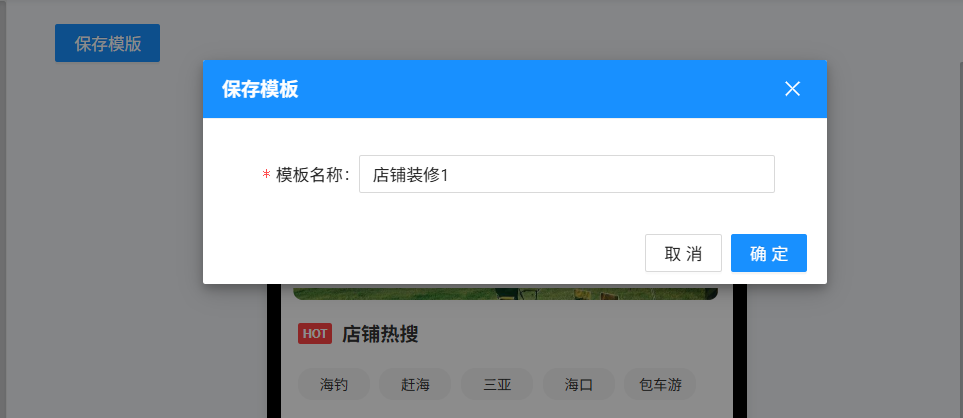Close the 保存模板 dialog with X icon
963x418 pixels.
[x=792, y=89]
